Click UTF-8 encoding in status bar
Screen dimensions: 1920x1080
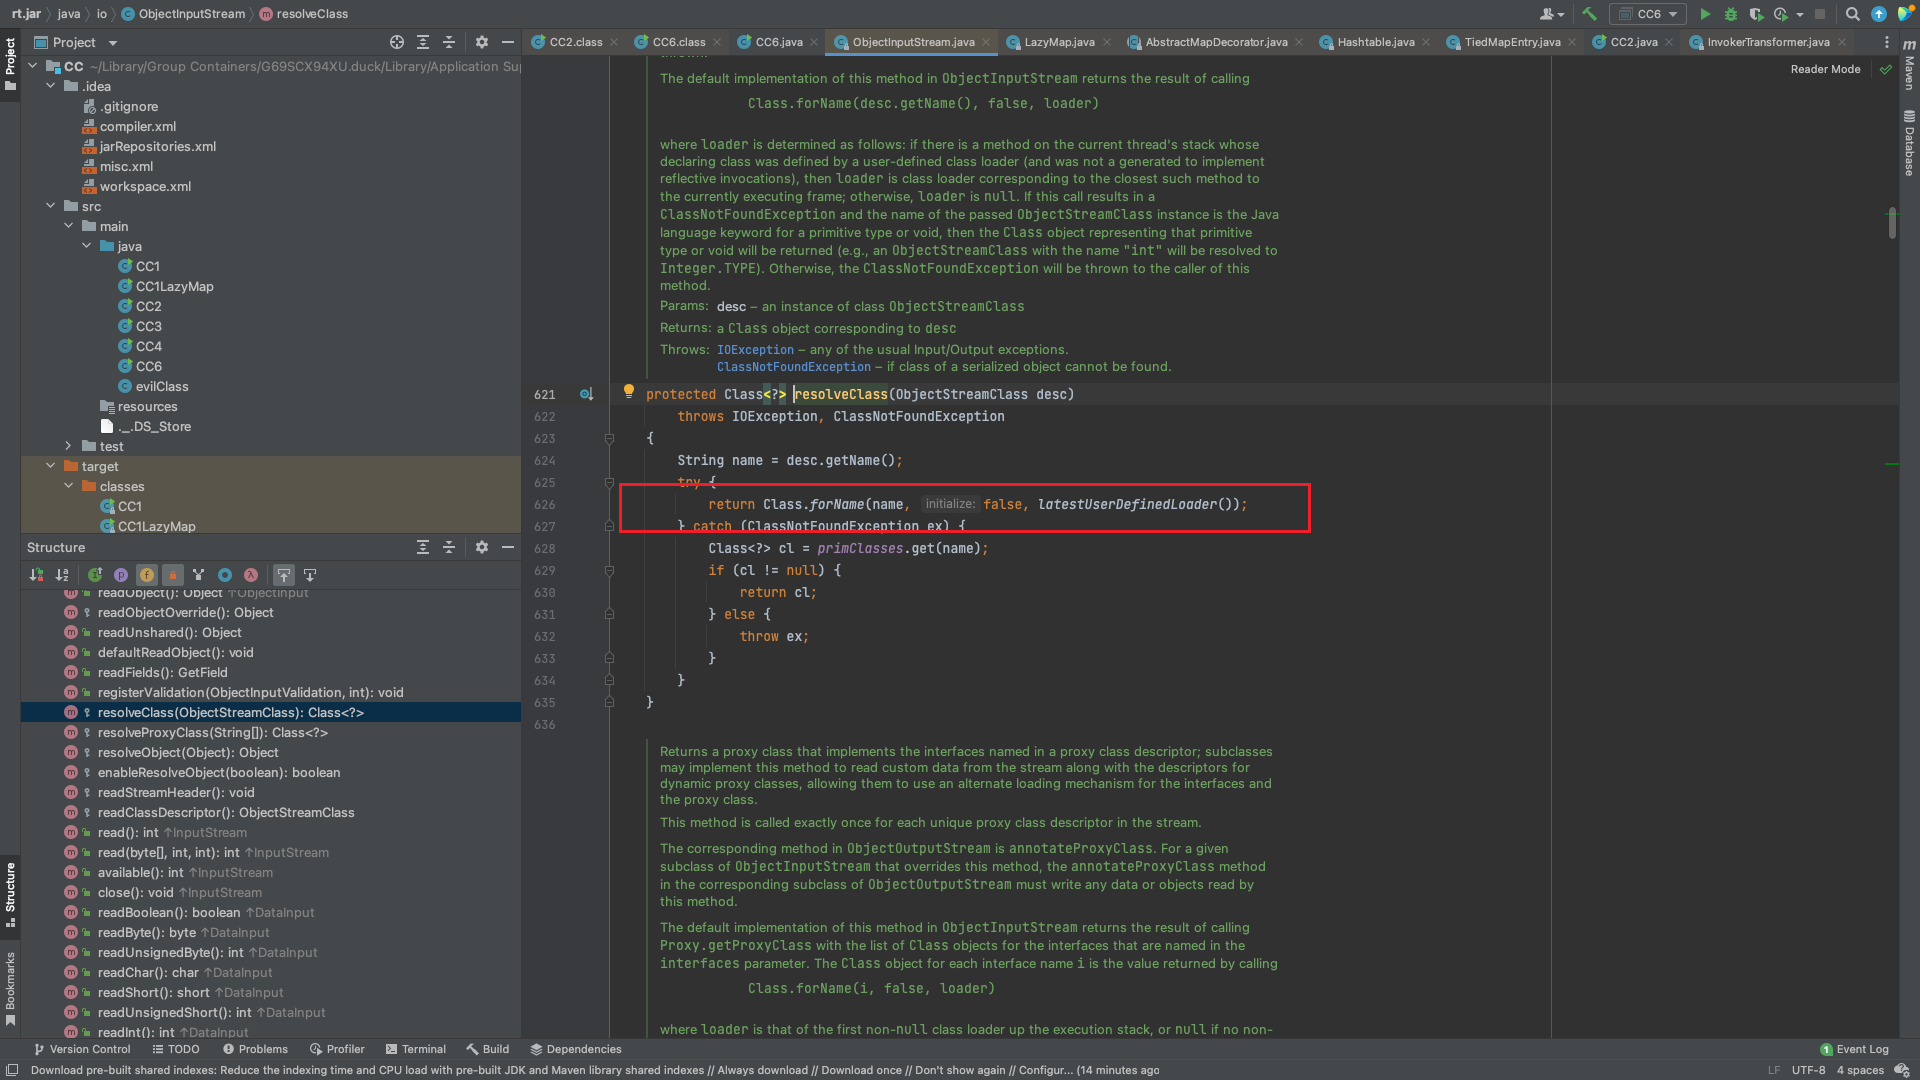[x=1808, y=1070]
